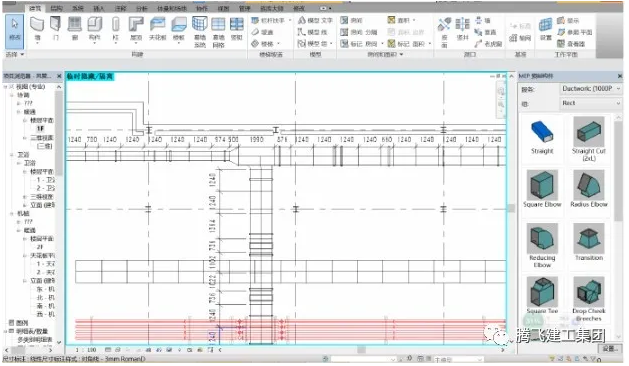The height and width of the screenshot is (366, 629).
Task: Expand the Room & Area panel title
Action: pos(385,54)
